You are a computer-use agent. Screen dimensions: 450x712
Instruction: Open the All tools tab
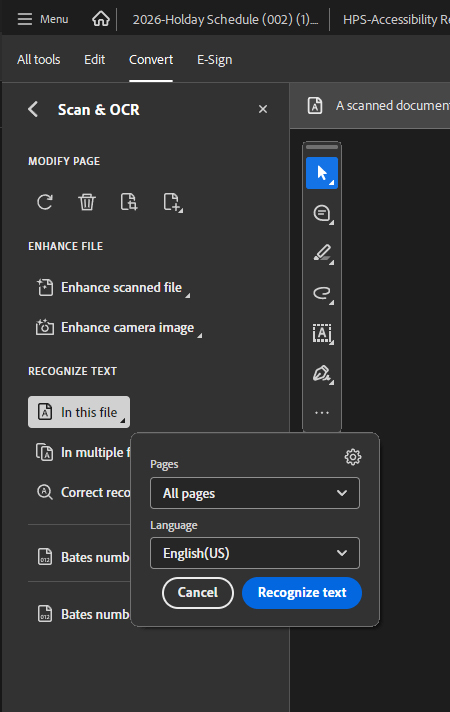[x=39, y=59]
